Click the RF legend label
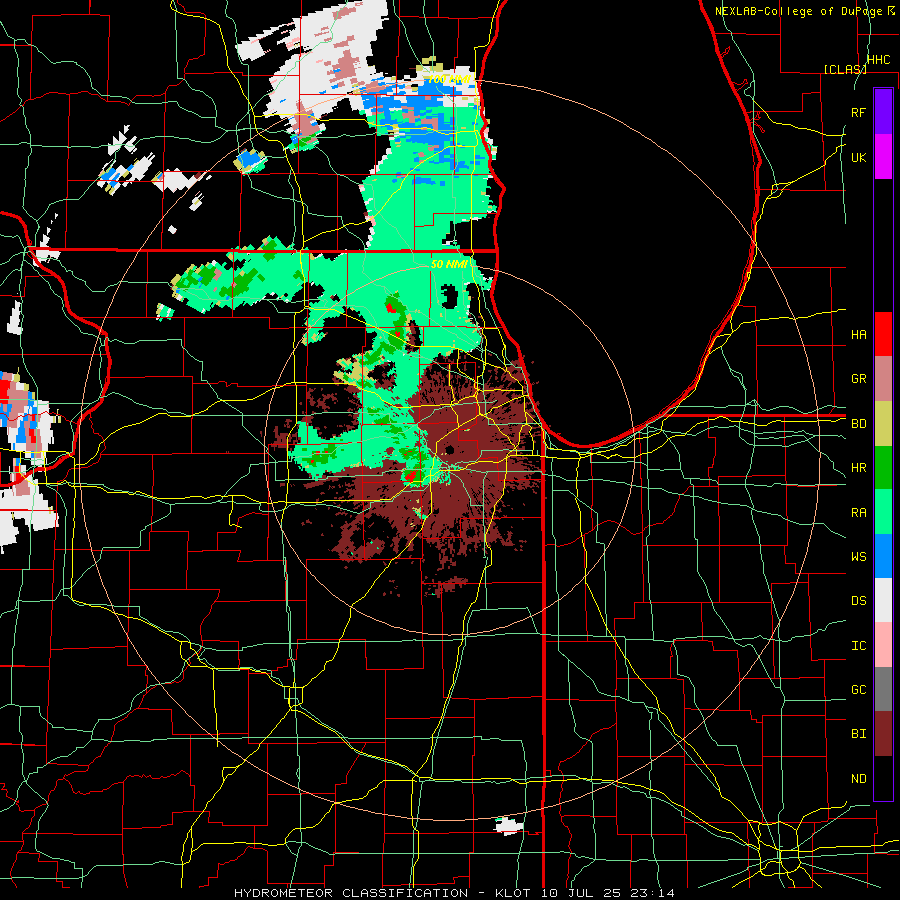 [859, 112]
